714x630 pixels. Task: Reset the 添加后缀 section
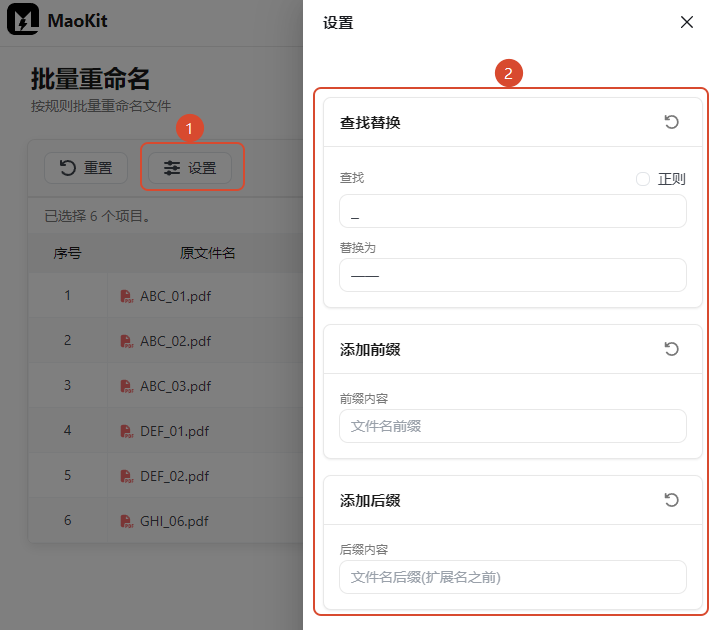coord(671,500)
